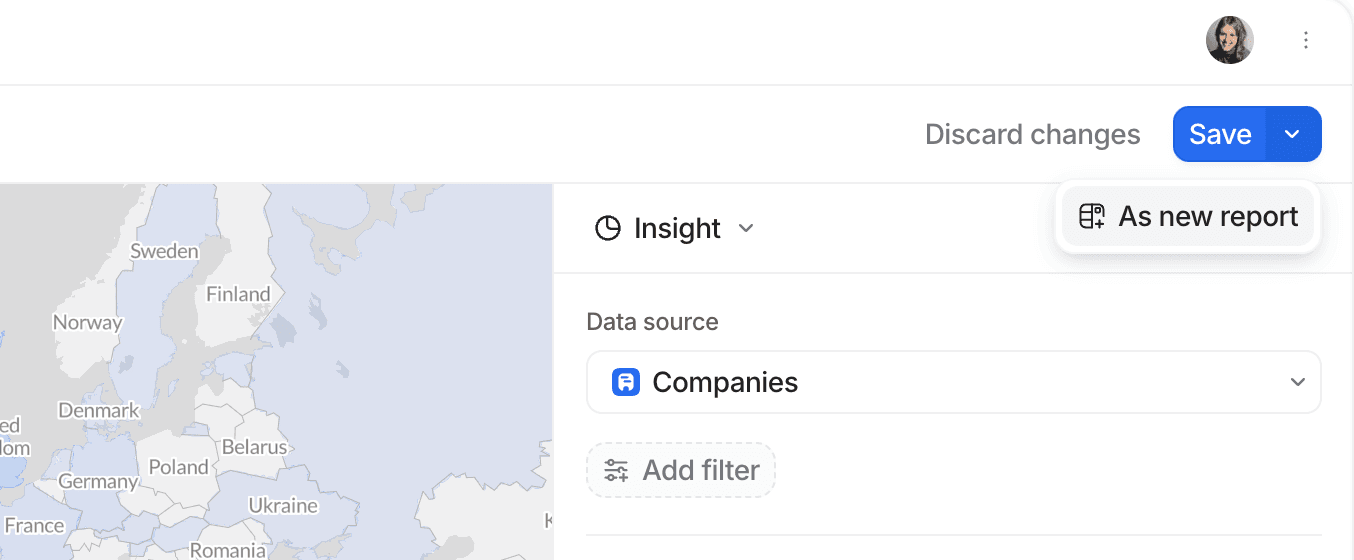Click Belarus on the map
This screenshot has width=1354, height=560.
(254, 447)
